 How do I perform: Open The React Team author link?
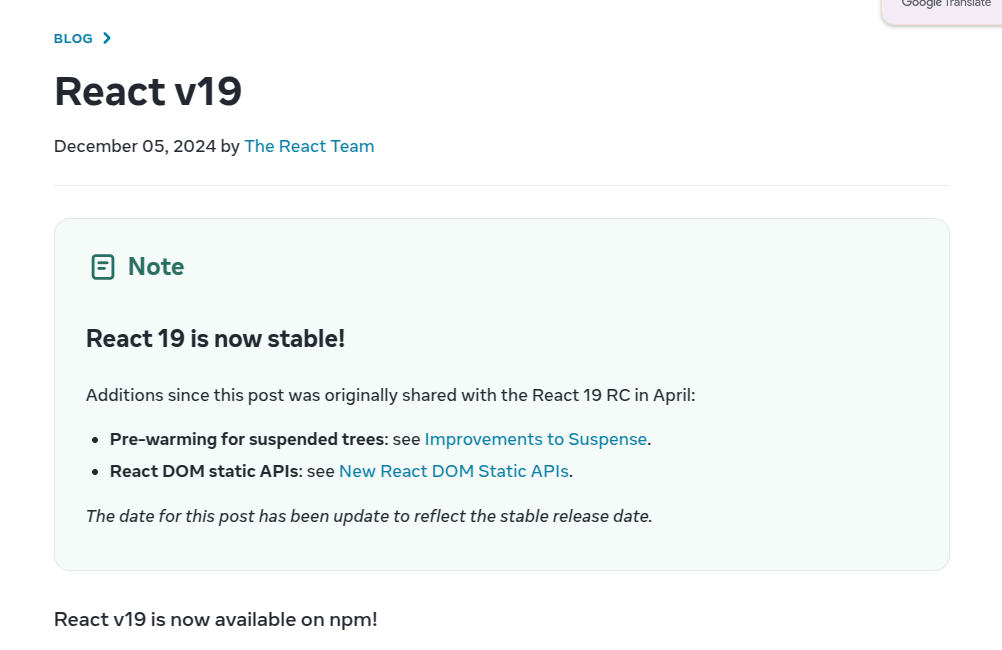coord(309,146)
